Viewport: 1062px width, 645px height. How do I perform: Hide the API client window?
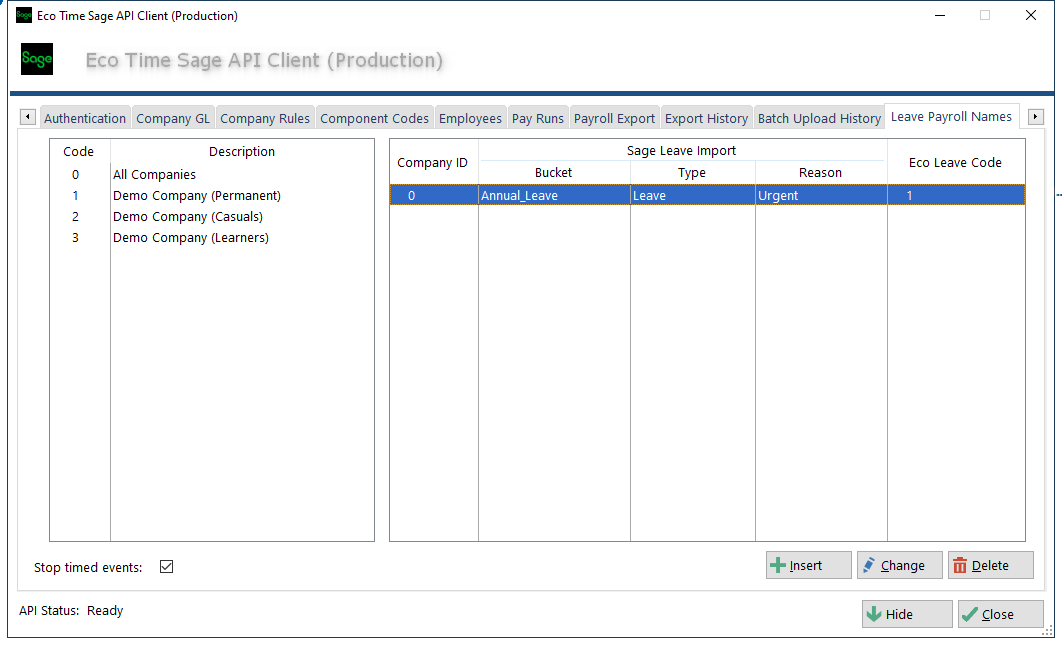coord(906,614)
